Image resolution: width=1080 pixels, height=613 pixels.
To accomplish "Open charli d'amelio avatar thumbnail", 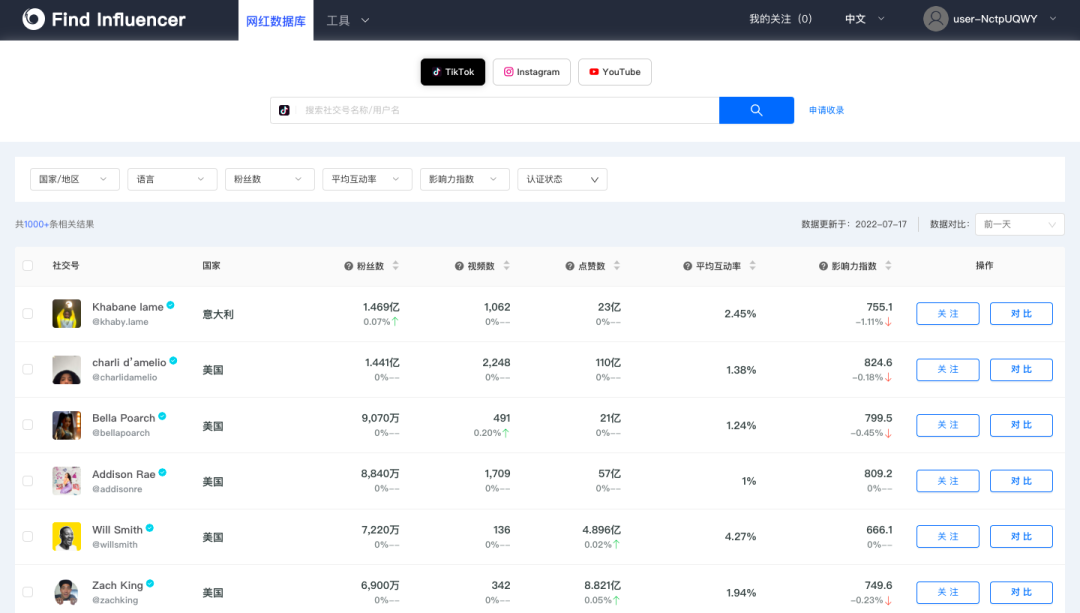I will [x=67, y=369].
